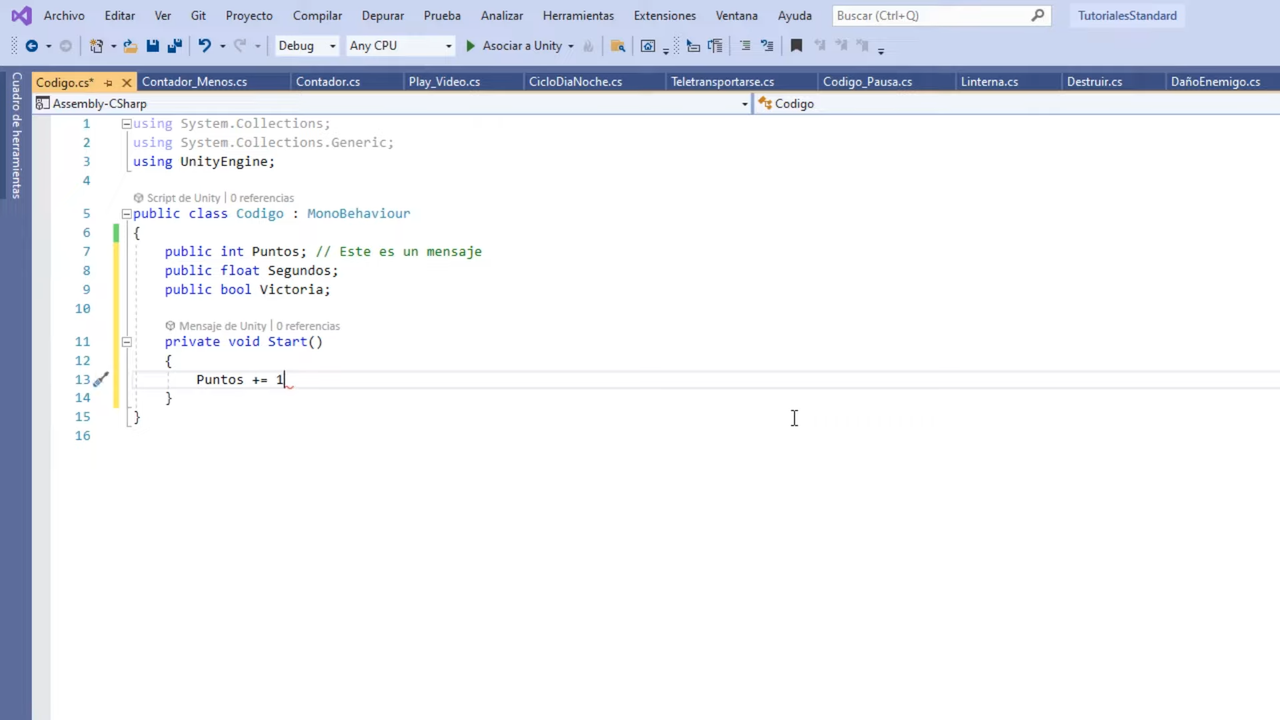1280x720 pixels.
Task: Open file with the folder icon
Action: click(130, 46)
